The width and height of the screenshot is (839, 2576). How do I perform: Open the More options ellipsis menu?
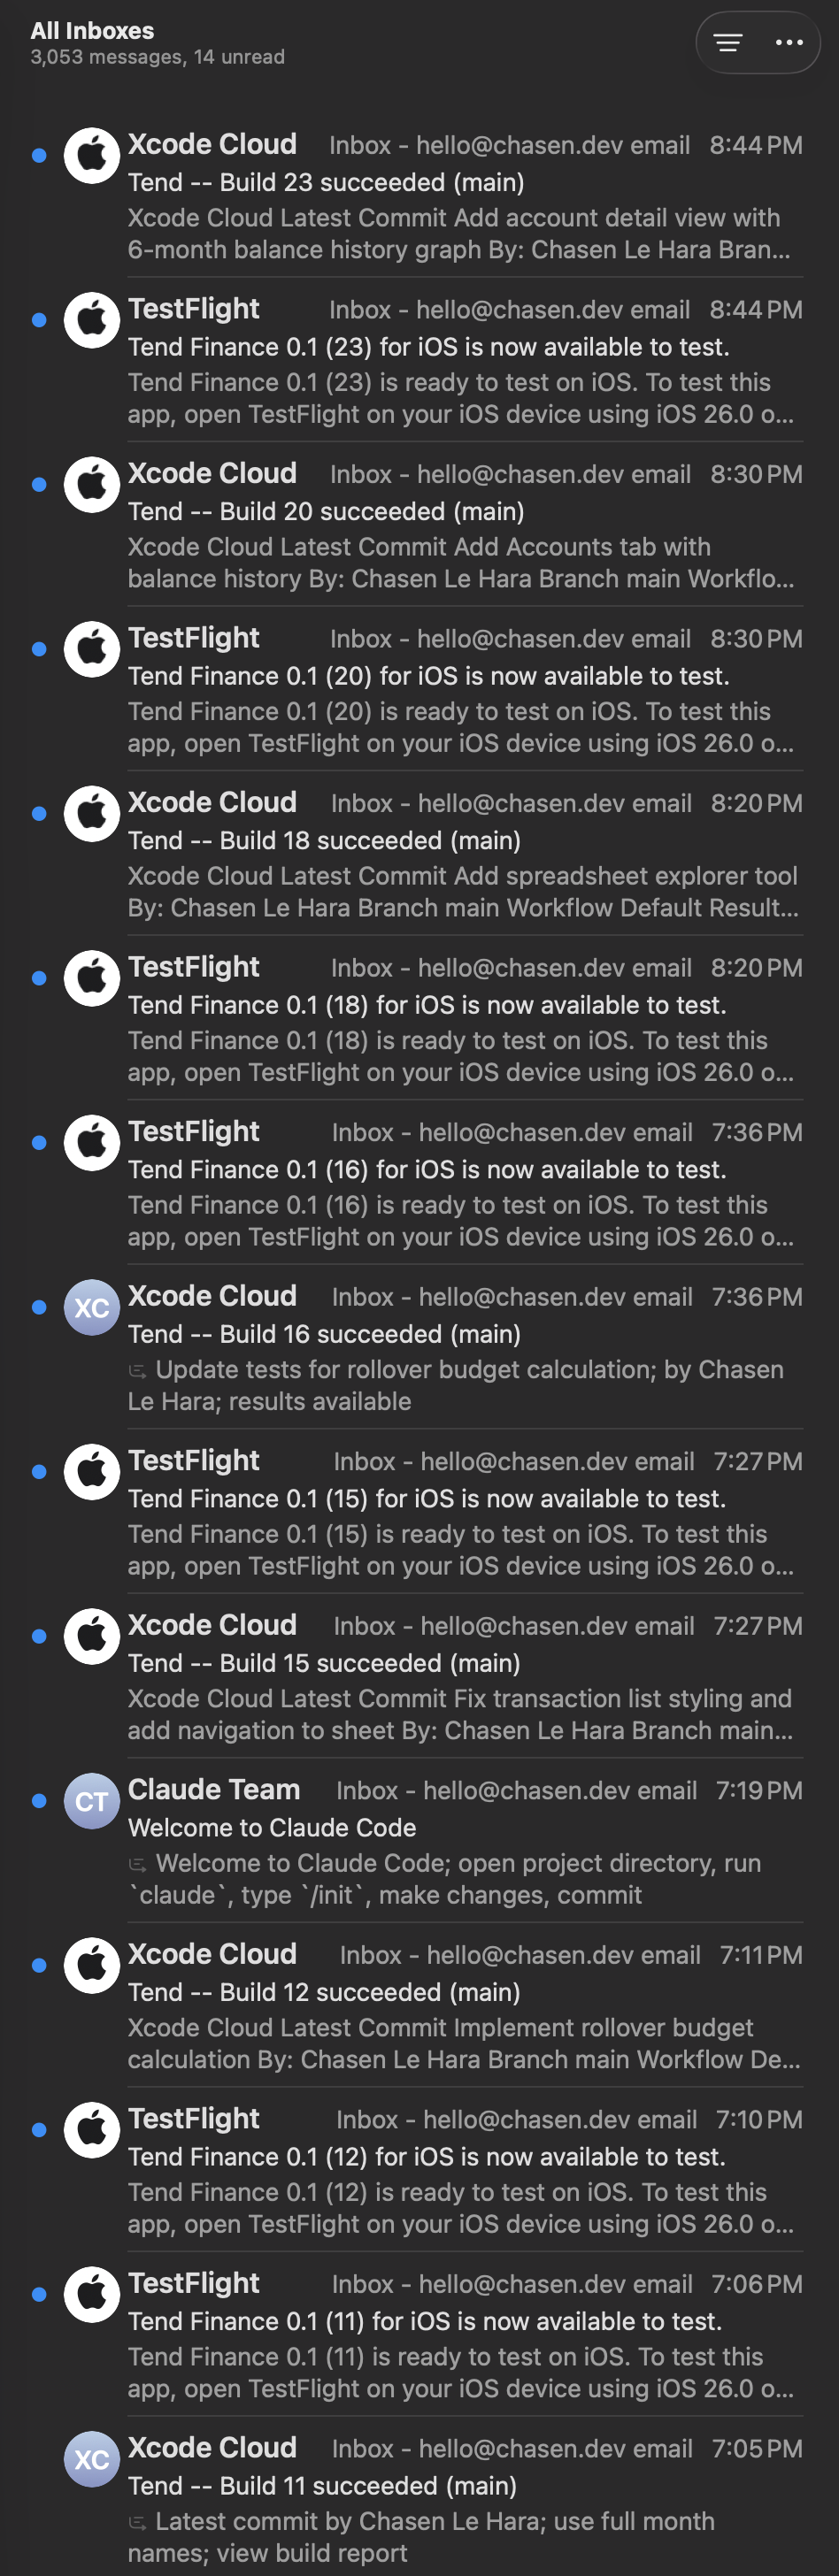pyautogui.click(x=789, y=42)
